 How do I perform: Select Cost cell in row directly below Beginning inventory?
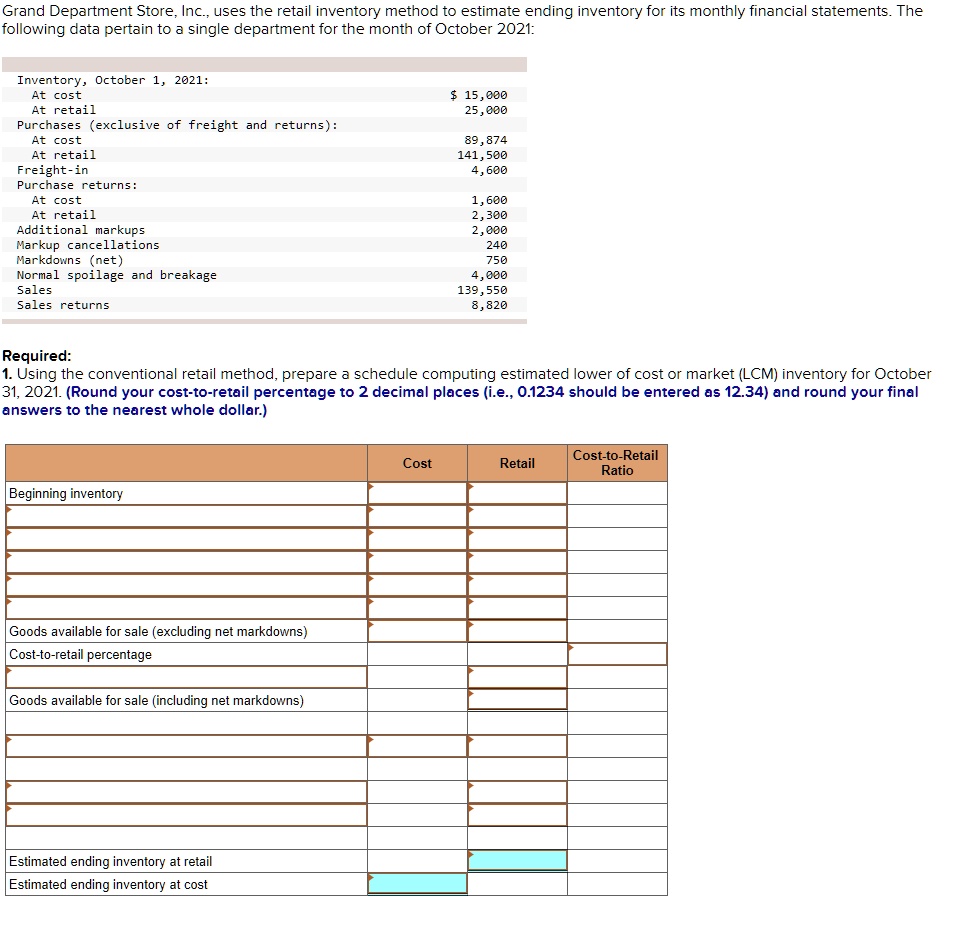coord(417,516)
